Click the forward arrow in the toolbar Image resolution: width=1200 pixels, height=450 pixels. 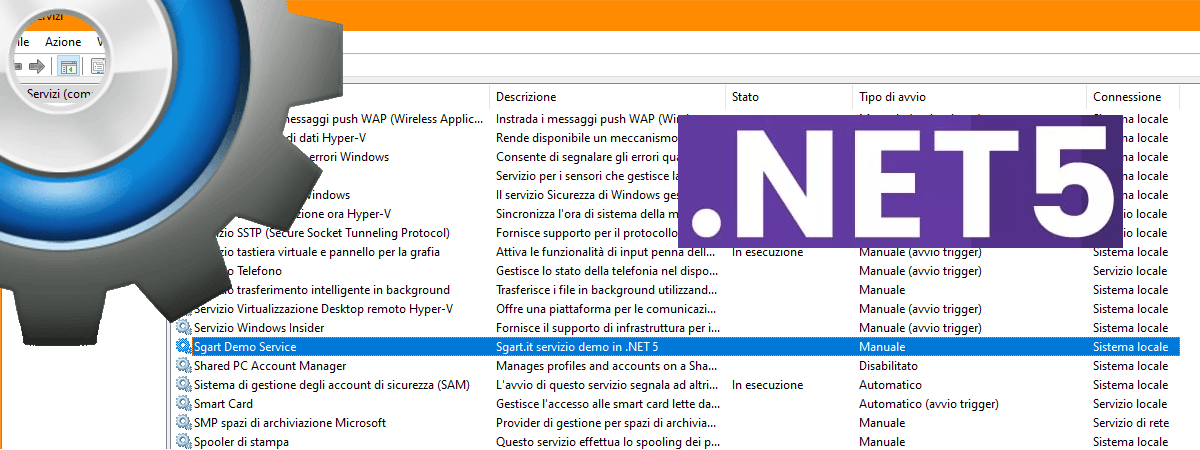coord(37,67)
